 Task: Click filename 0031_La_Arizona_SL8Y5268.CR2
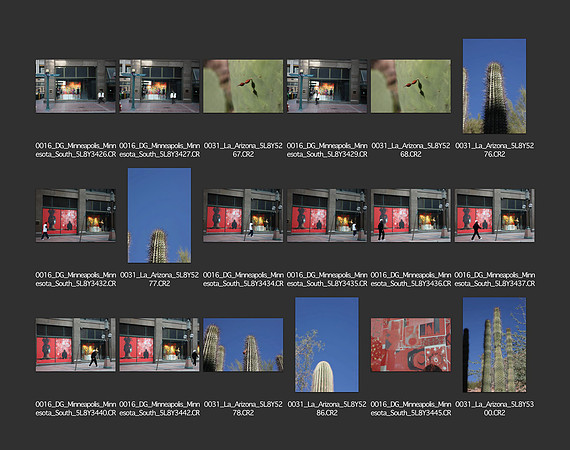pos(411,150)
